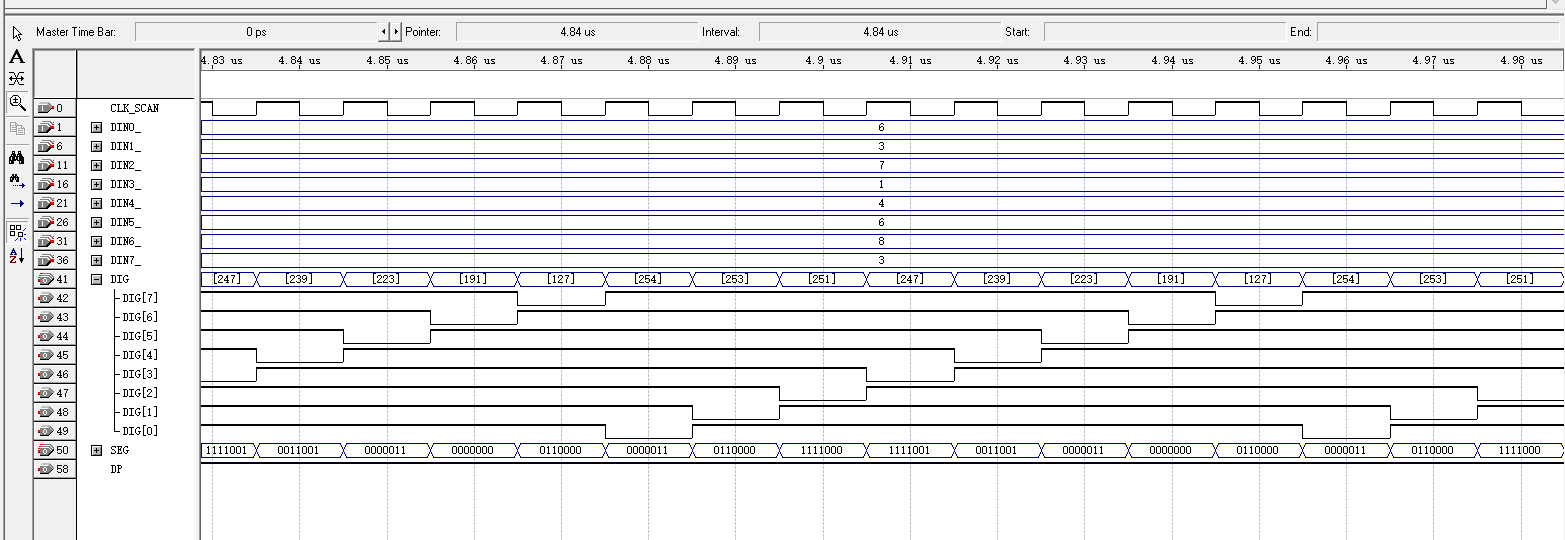Screen dimensions: 1565x540
Task: Select the DIG[6] signal name
Action: tap(140, 317)
